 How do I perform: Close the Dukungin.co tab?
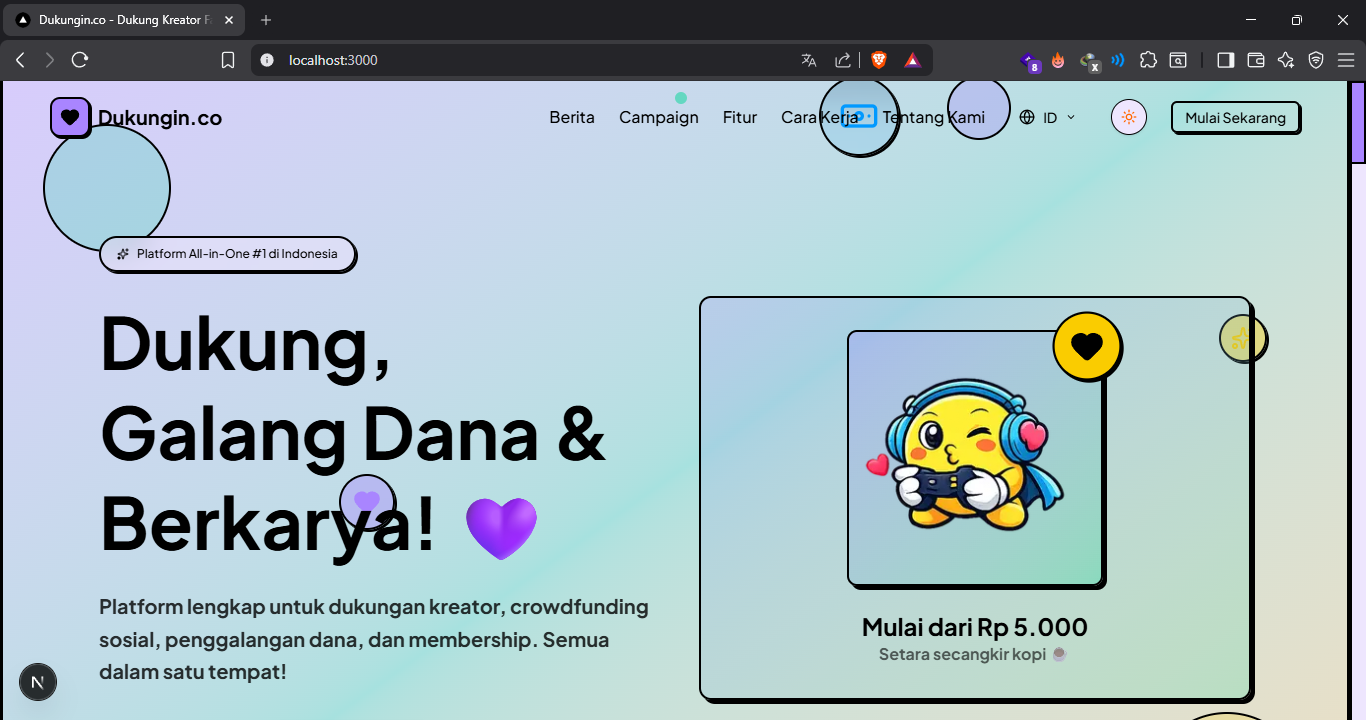[229, 20]
